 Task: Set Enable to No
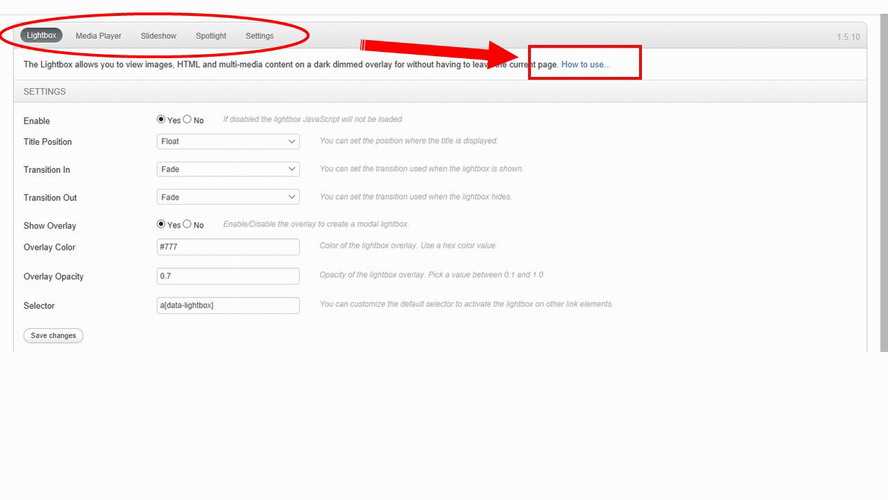[187, 120]
